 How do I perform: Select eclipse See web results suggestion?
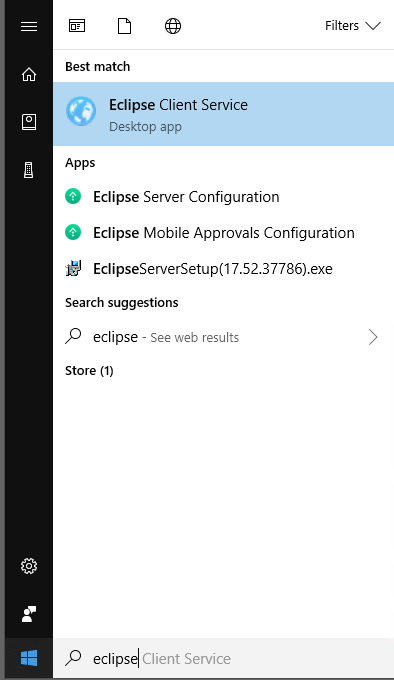pos(223,337)
